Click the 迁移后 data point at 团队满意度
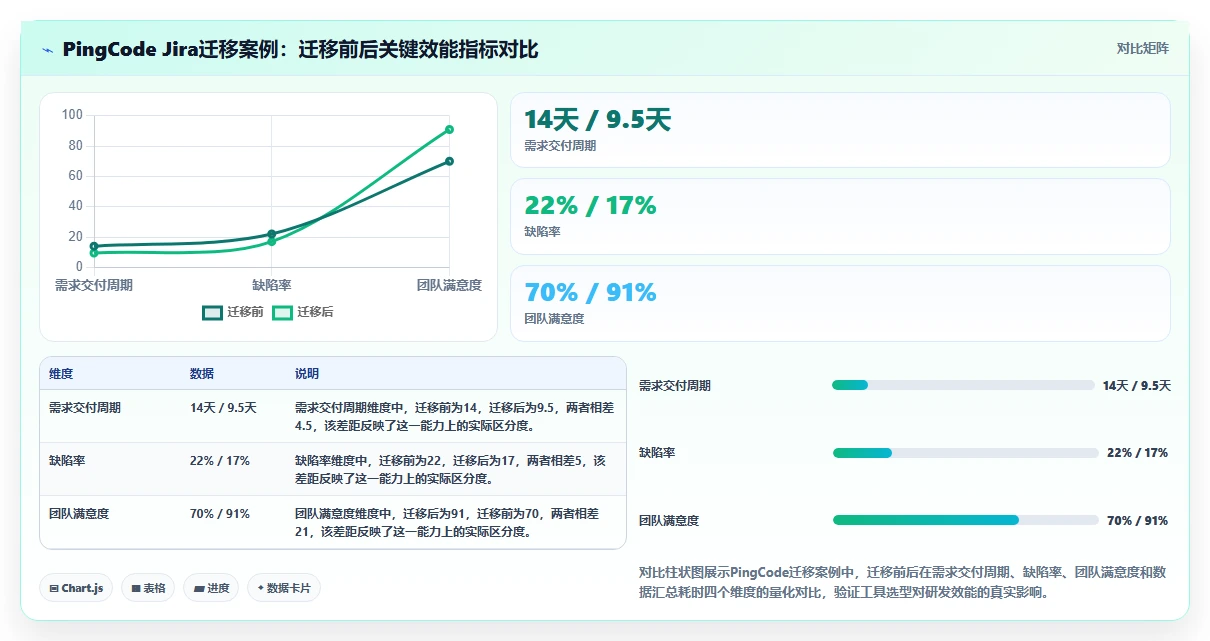 coord(449,129)
